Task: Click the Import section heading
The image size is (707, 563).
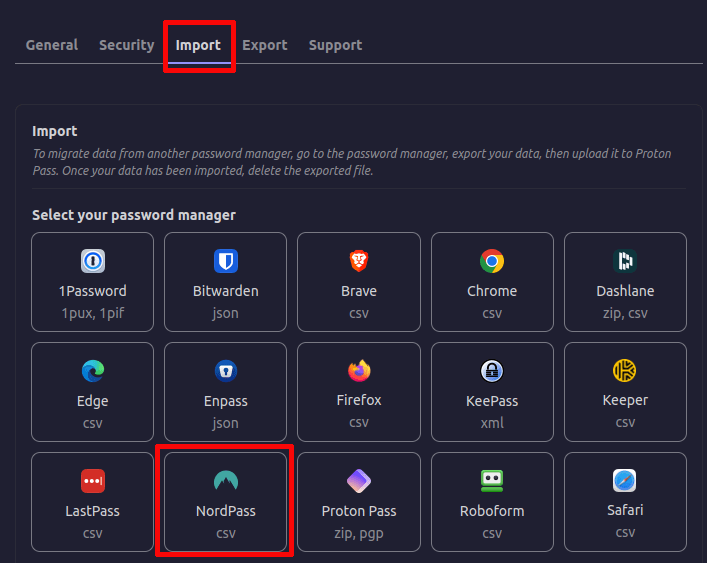Action: click(x=55, y=131)
